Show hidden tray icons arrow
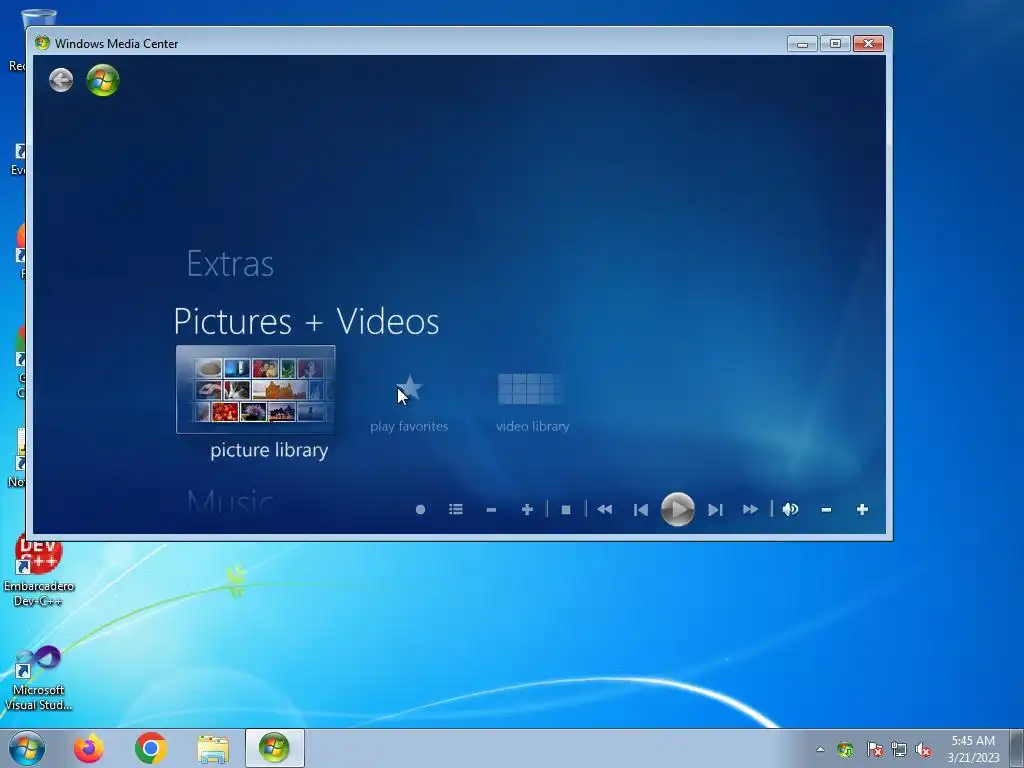 tap(820, 750)
